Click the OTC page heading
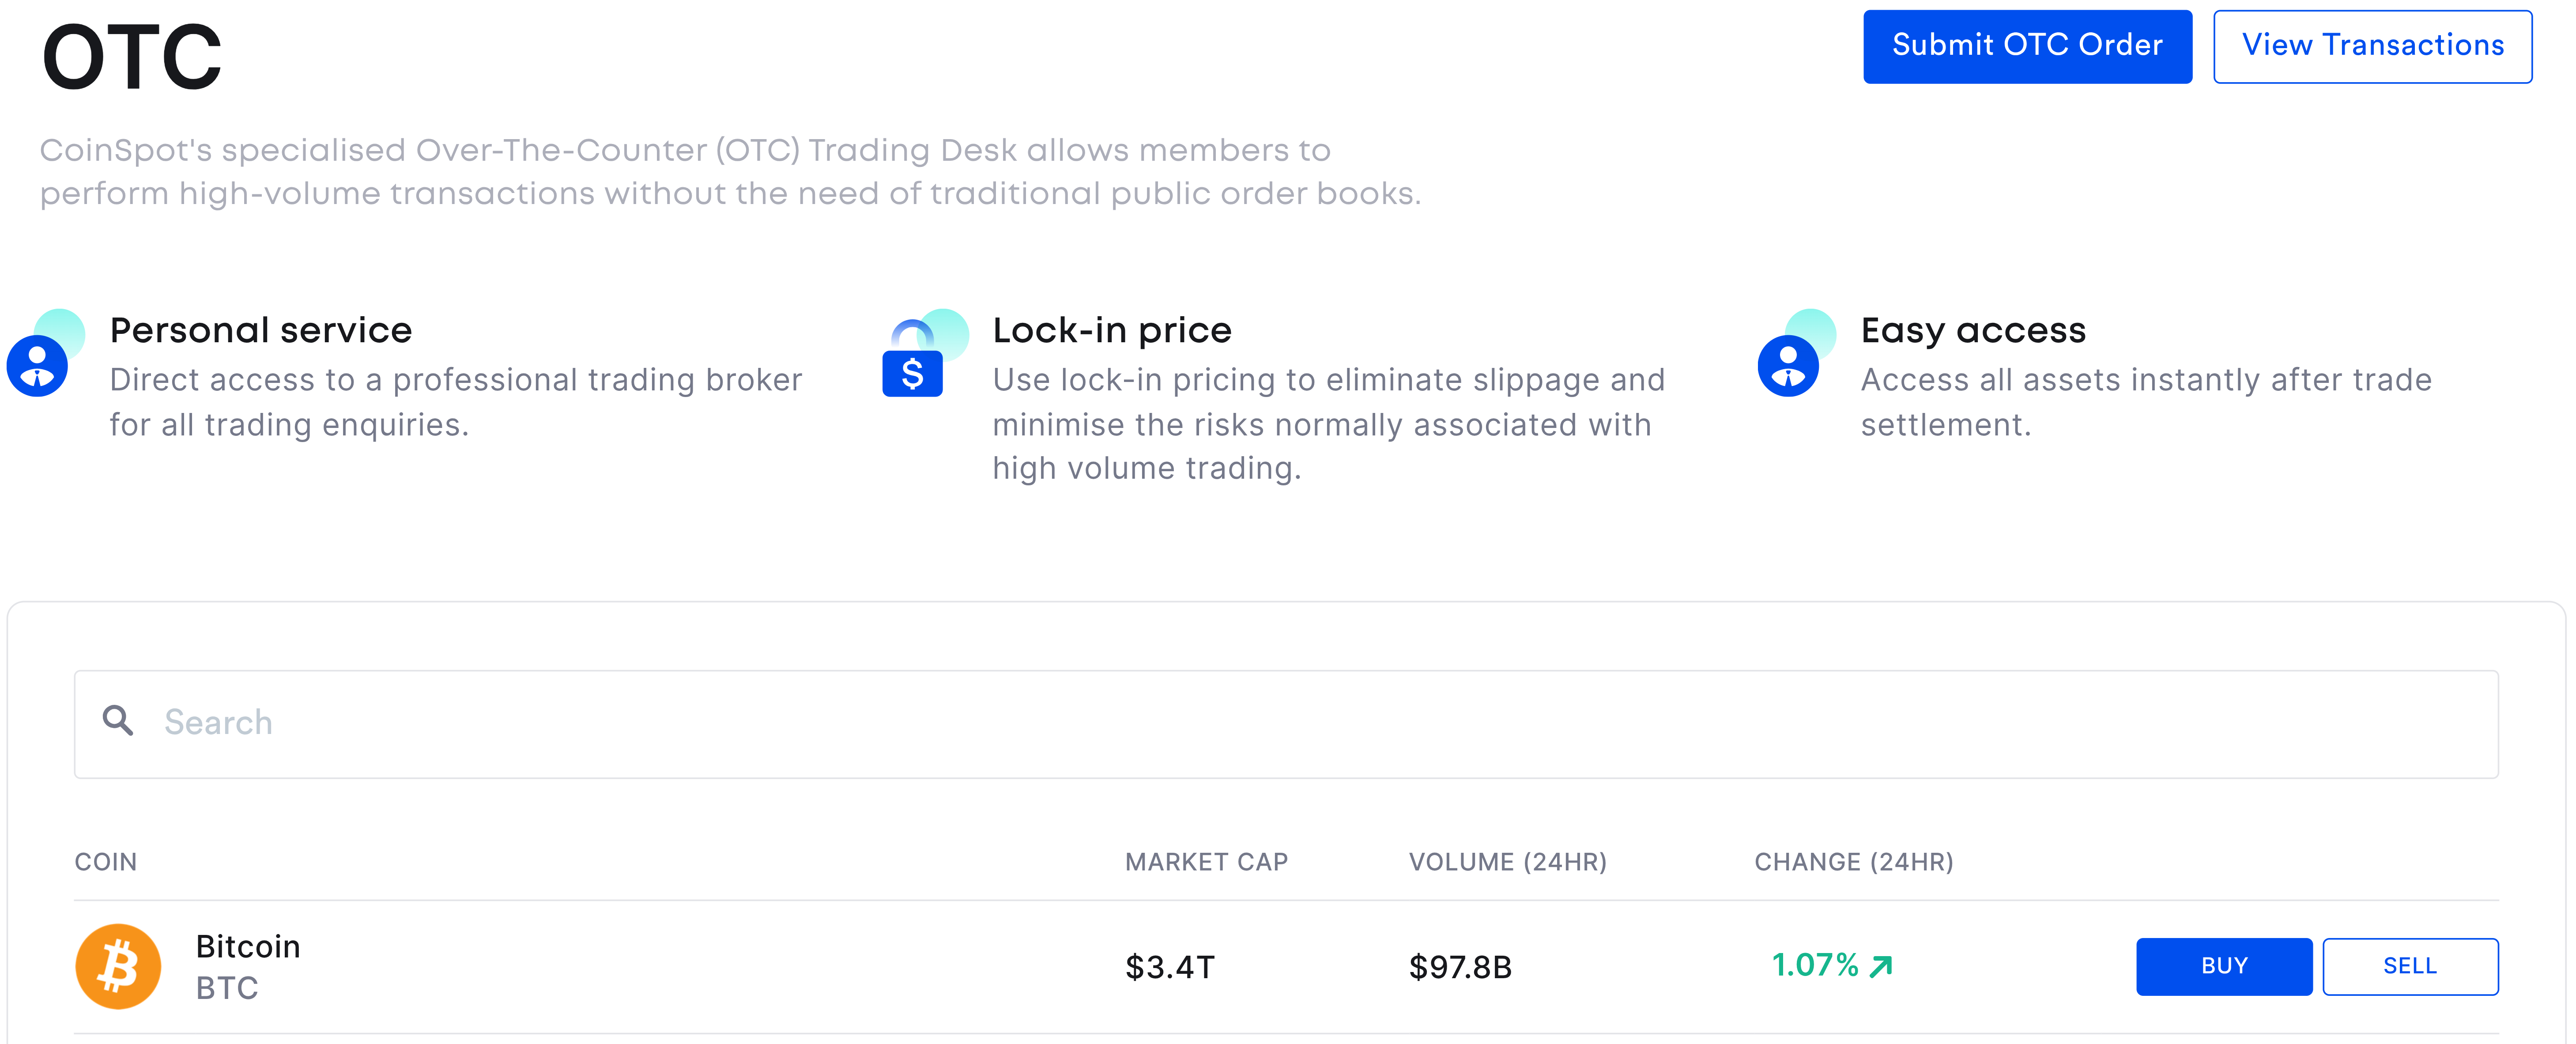The width and height of the screenshot is (2576, 1044). pyautogui.click(x=130, y=55)
